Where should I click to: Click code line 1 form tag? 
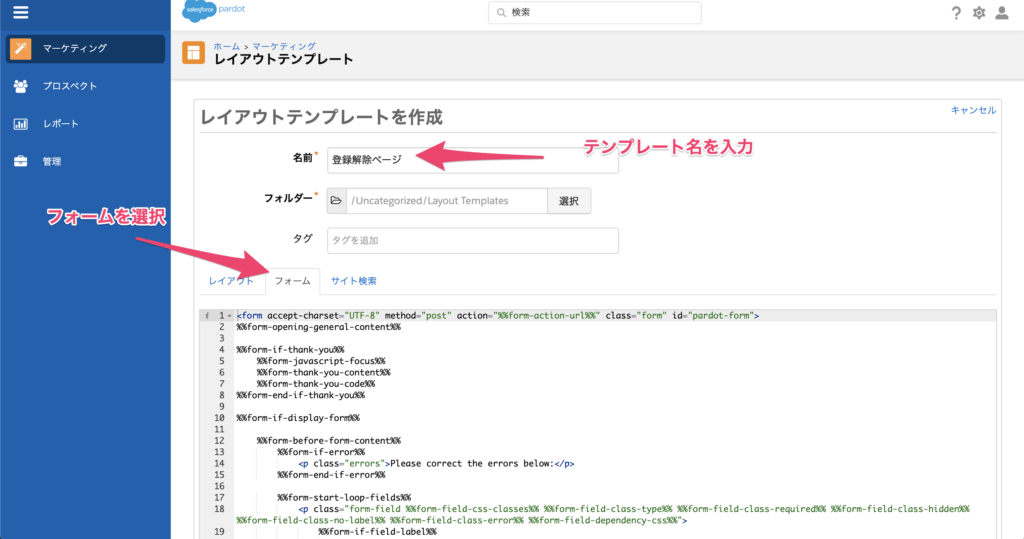click(498, 316)
